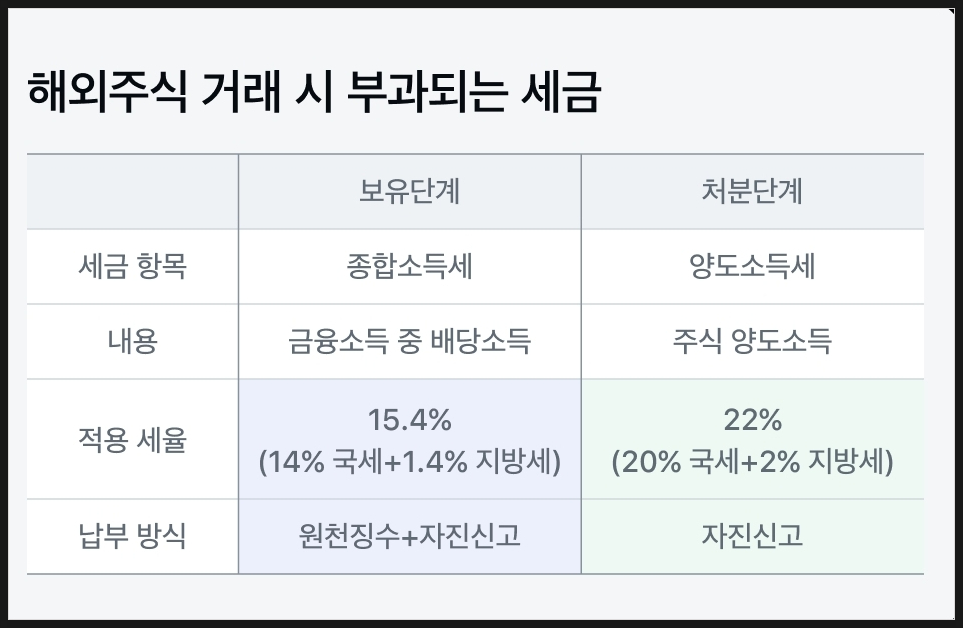The height and width of the screenshot is (628, 963).
Task: Click the 양도소득세 cell
Action: (752, 267)
